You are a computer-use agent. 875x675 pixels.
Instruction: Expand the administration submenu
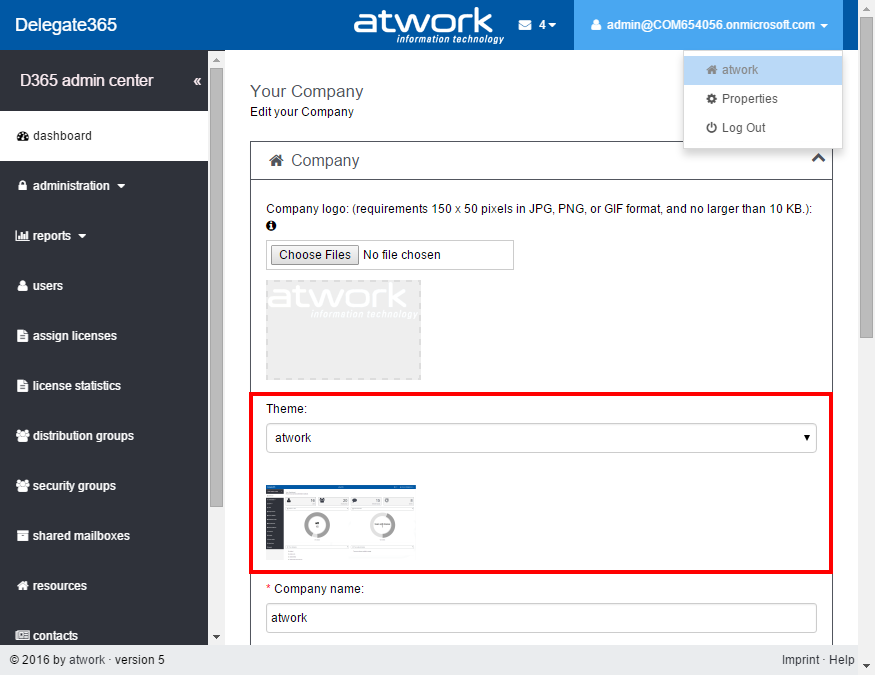point(72,186)
